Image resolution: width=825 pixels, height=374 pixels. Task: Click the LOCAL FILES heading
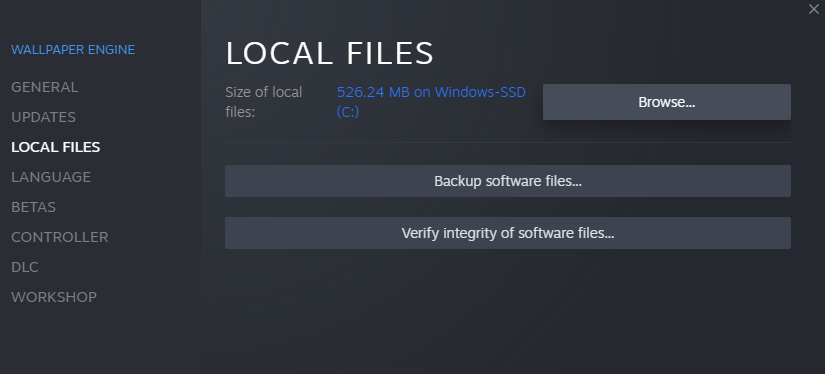coord(329,53)
